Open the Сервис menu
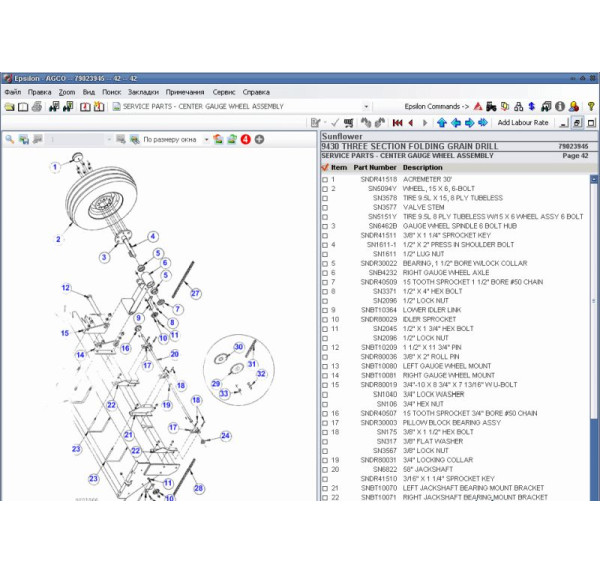The height and width of the screenshot is (573, 600). click(x=223, y=92)
